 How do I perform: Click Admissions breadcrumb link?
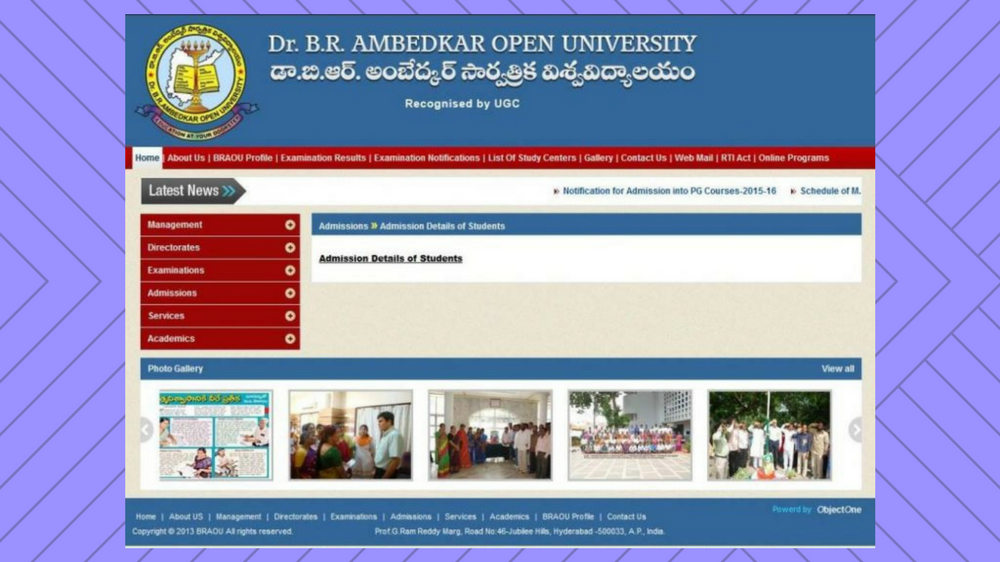343,226
